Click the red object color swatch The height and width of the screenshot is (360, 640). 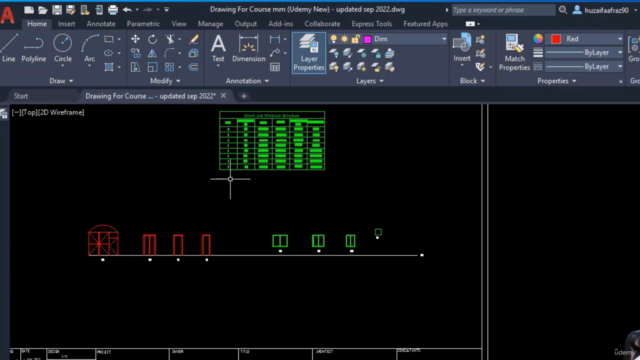click(x=556, y=39)
